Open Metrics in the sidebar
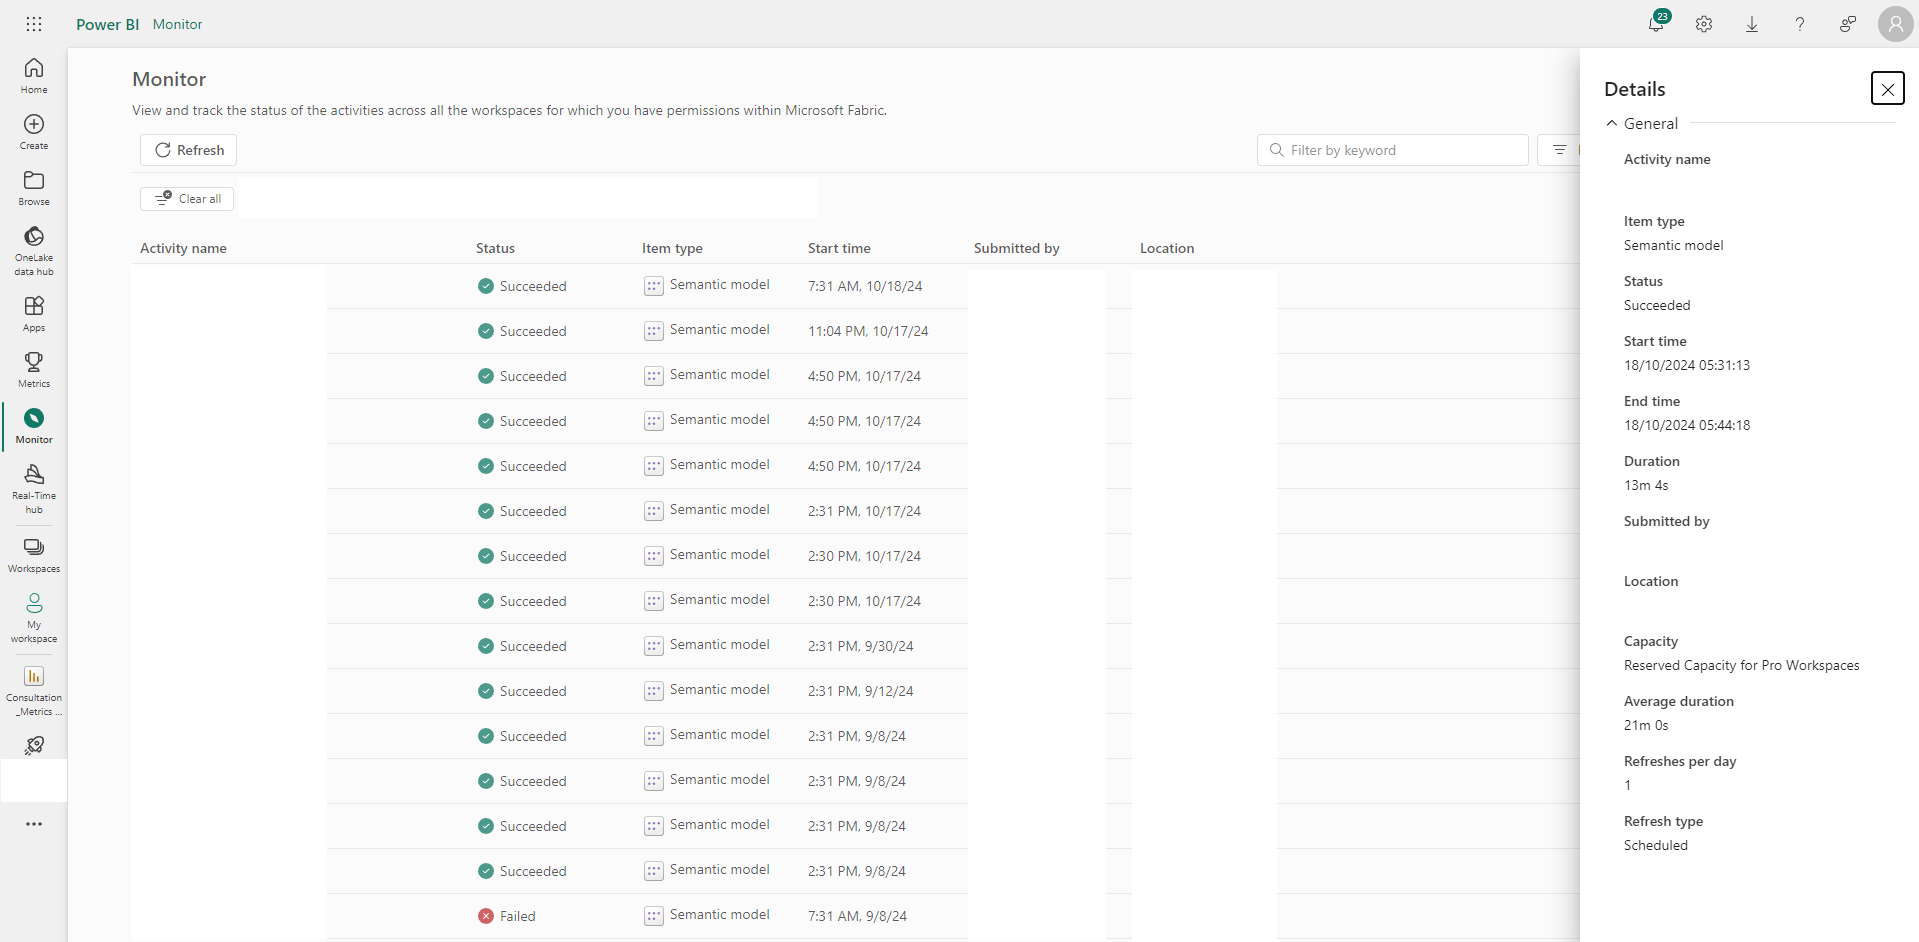 [x=34, y=370]
